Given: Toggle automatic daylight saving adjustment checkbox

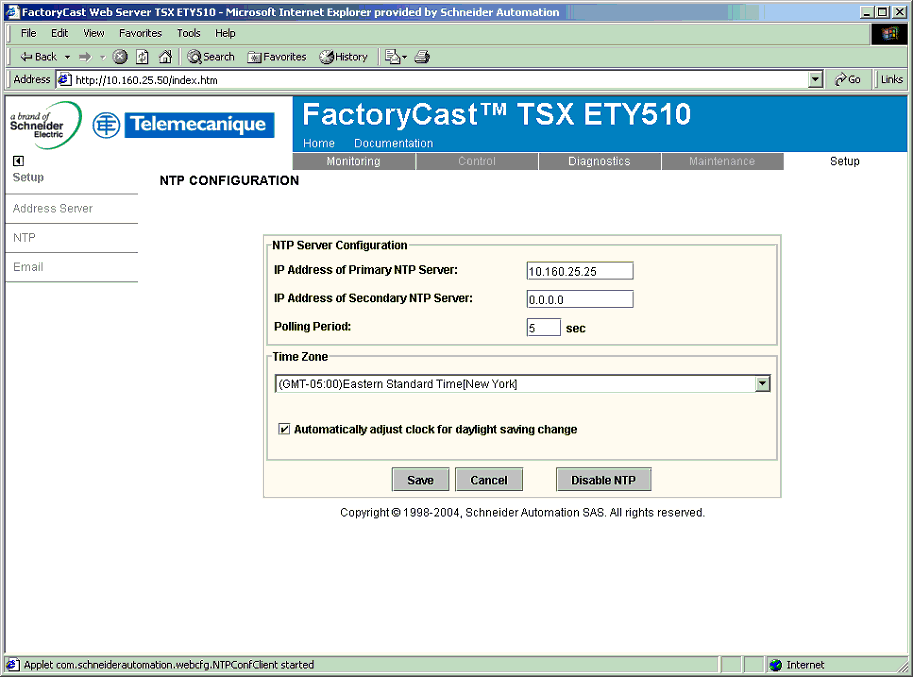Looking at the screenshot, I should click(x=284, y=429).
